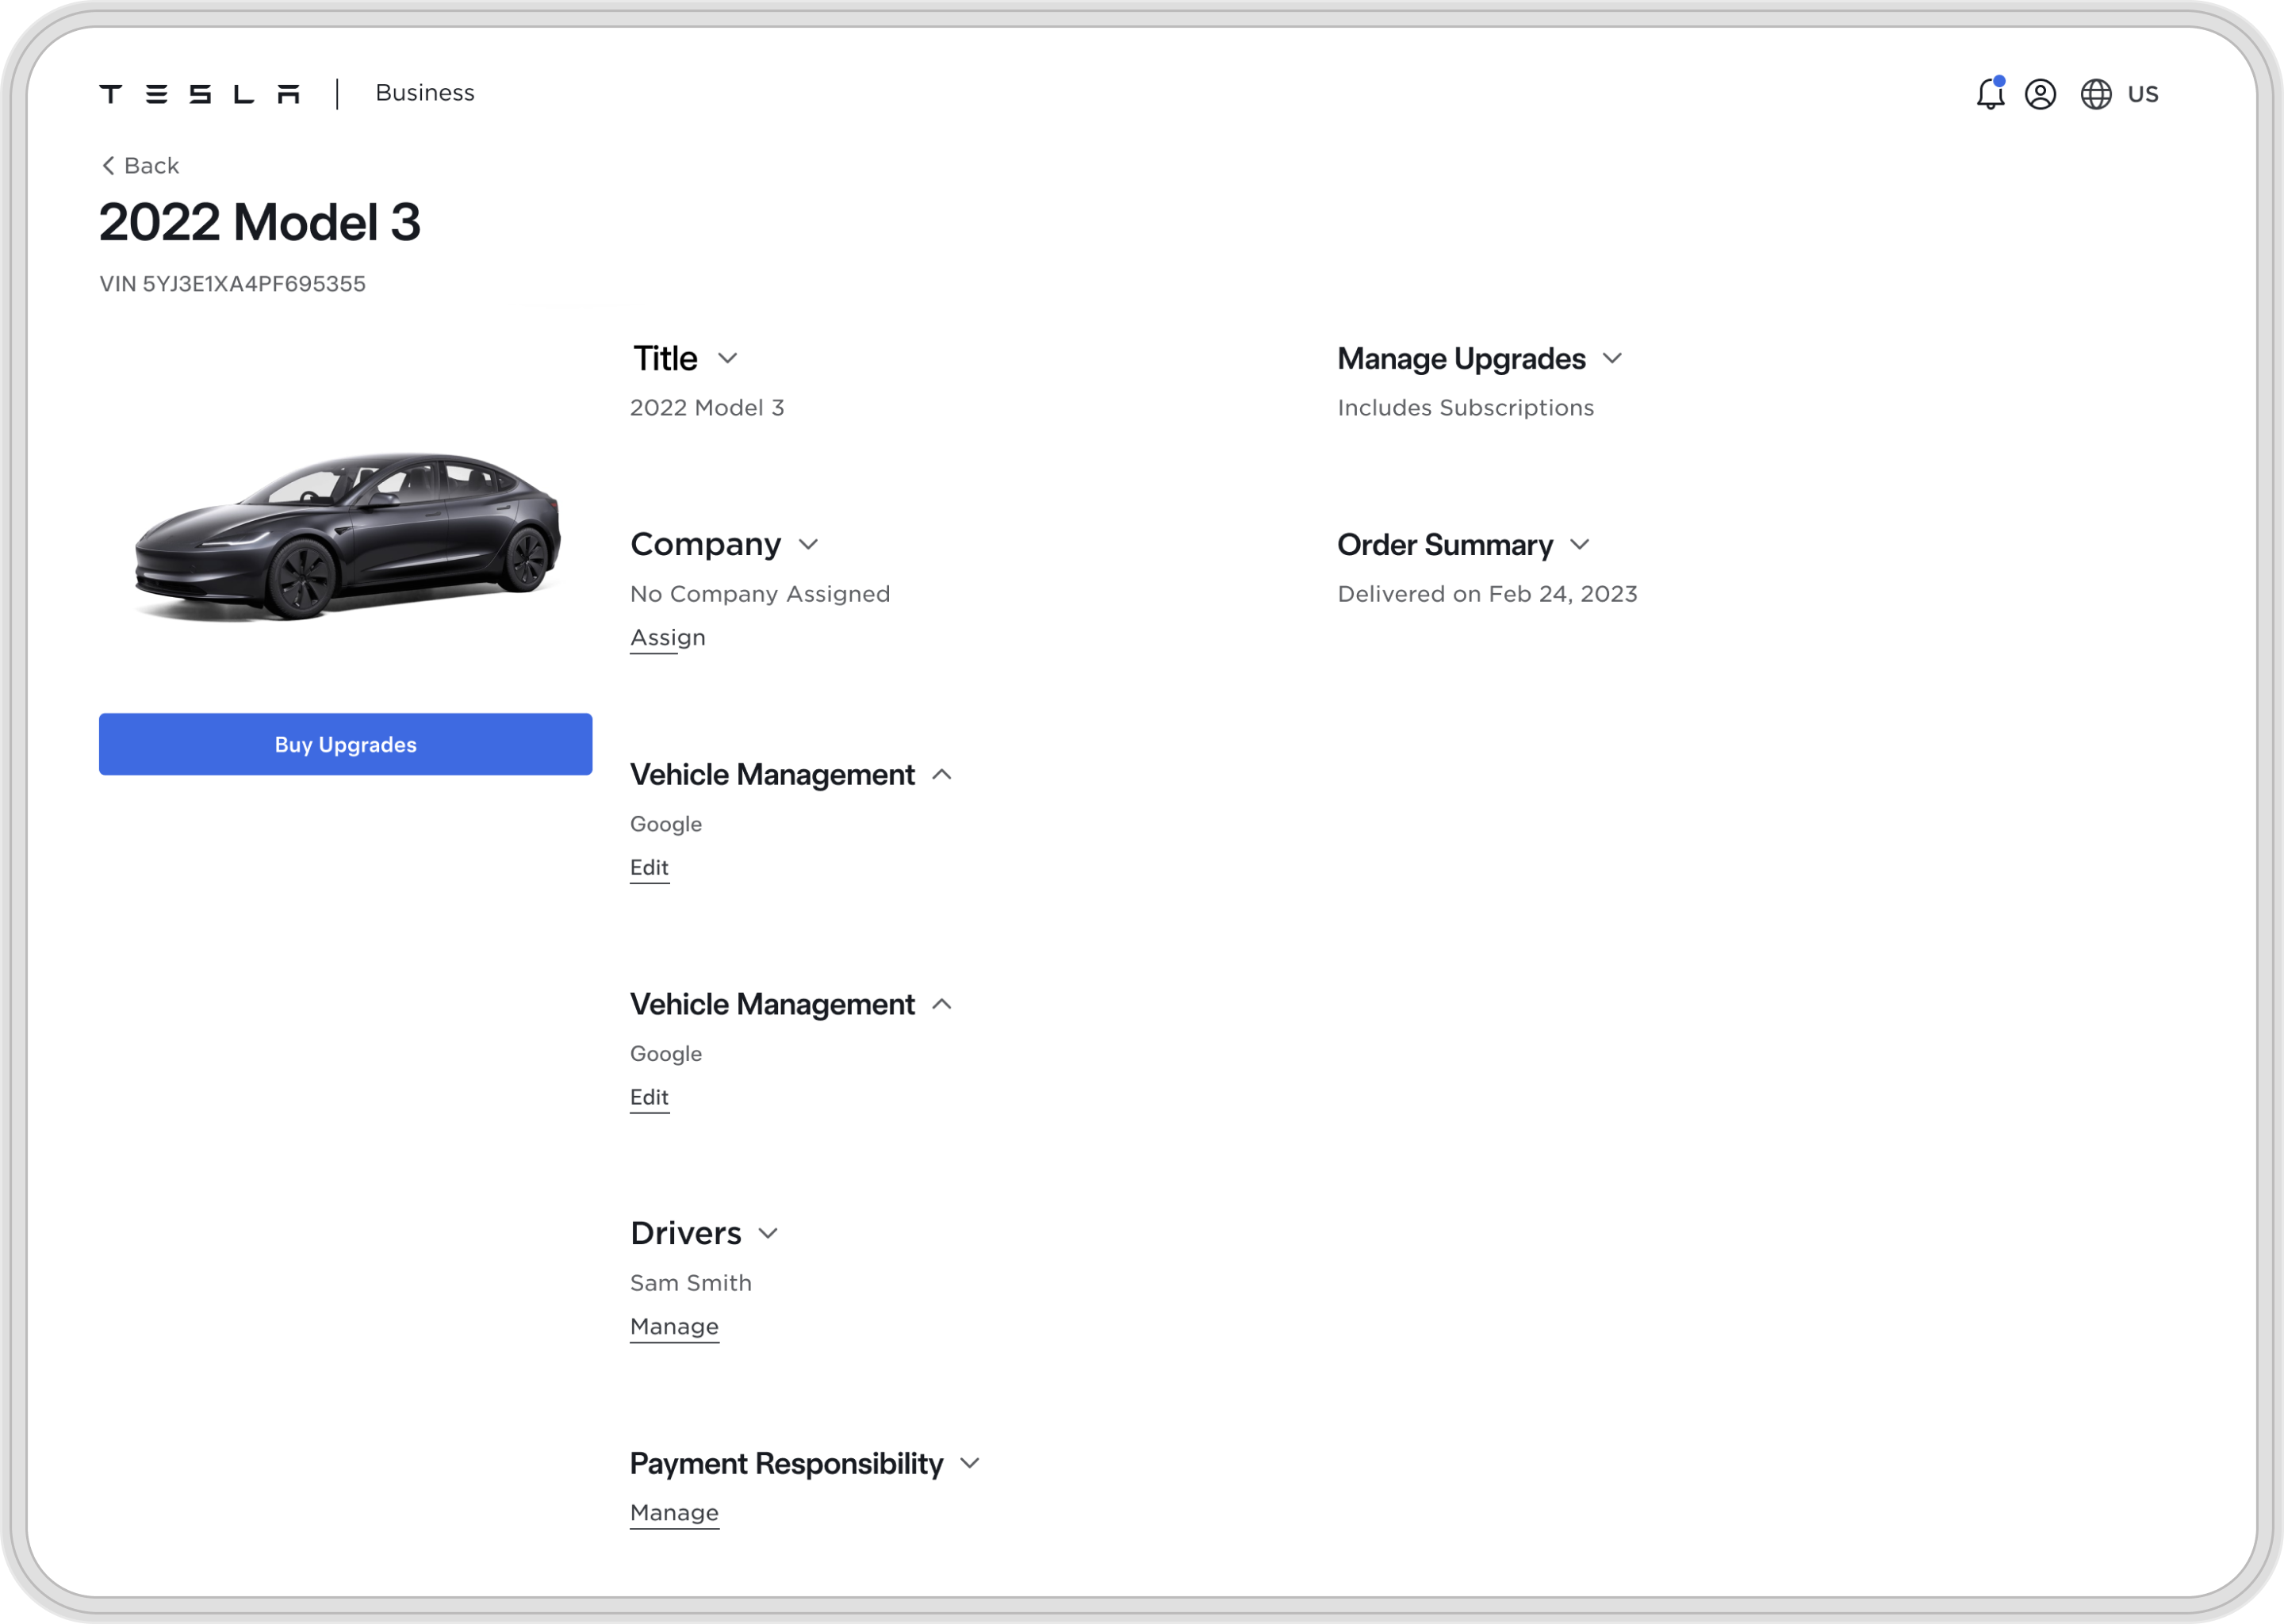Select the US region label
This screenshot has height=1624, width=2284.
pos(2143,94)
